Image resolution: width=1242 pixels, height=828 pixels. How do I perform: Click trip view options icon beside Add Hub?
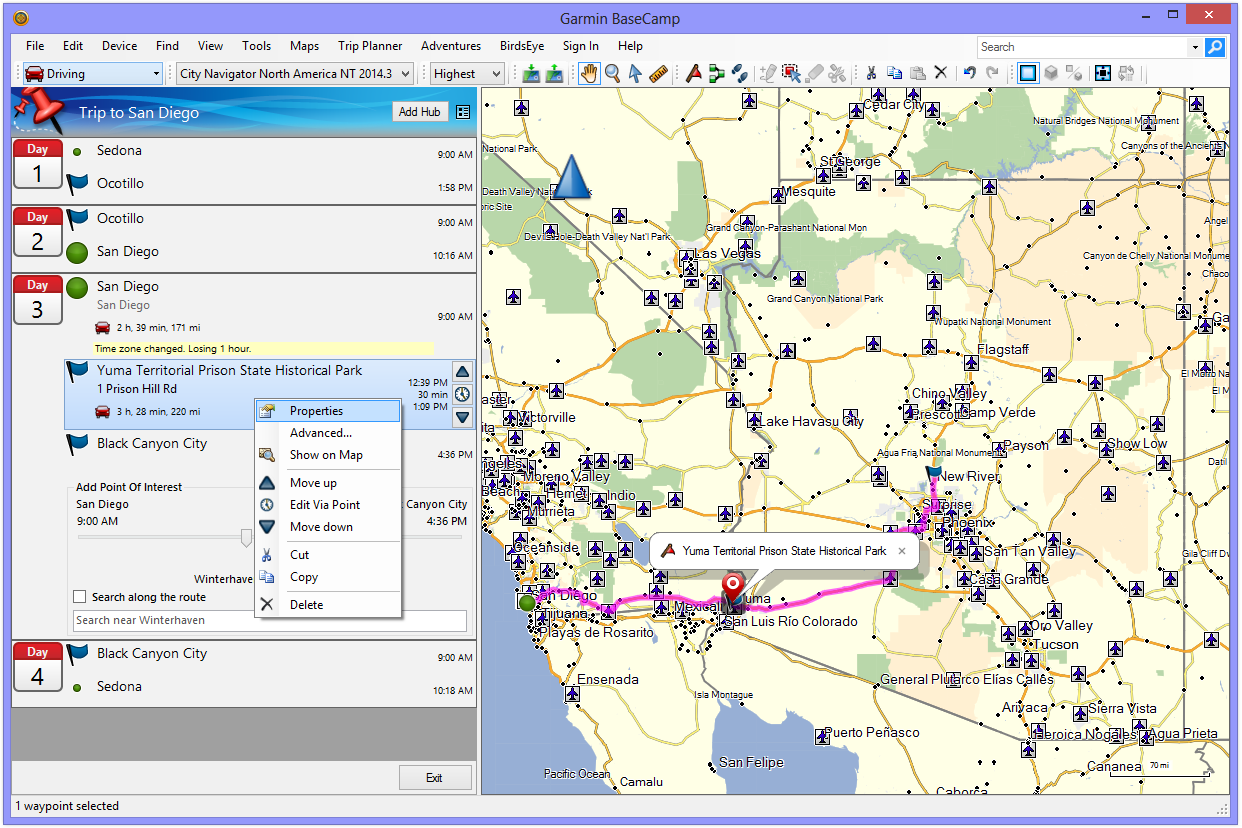pyautogui.click(x=463, y=112)
